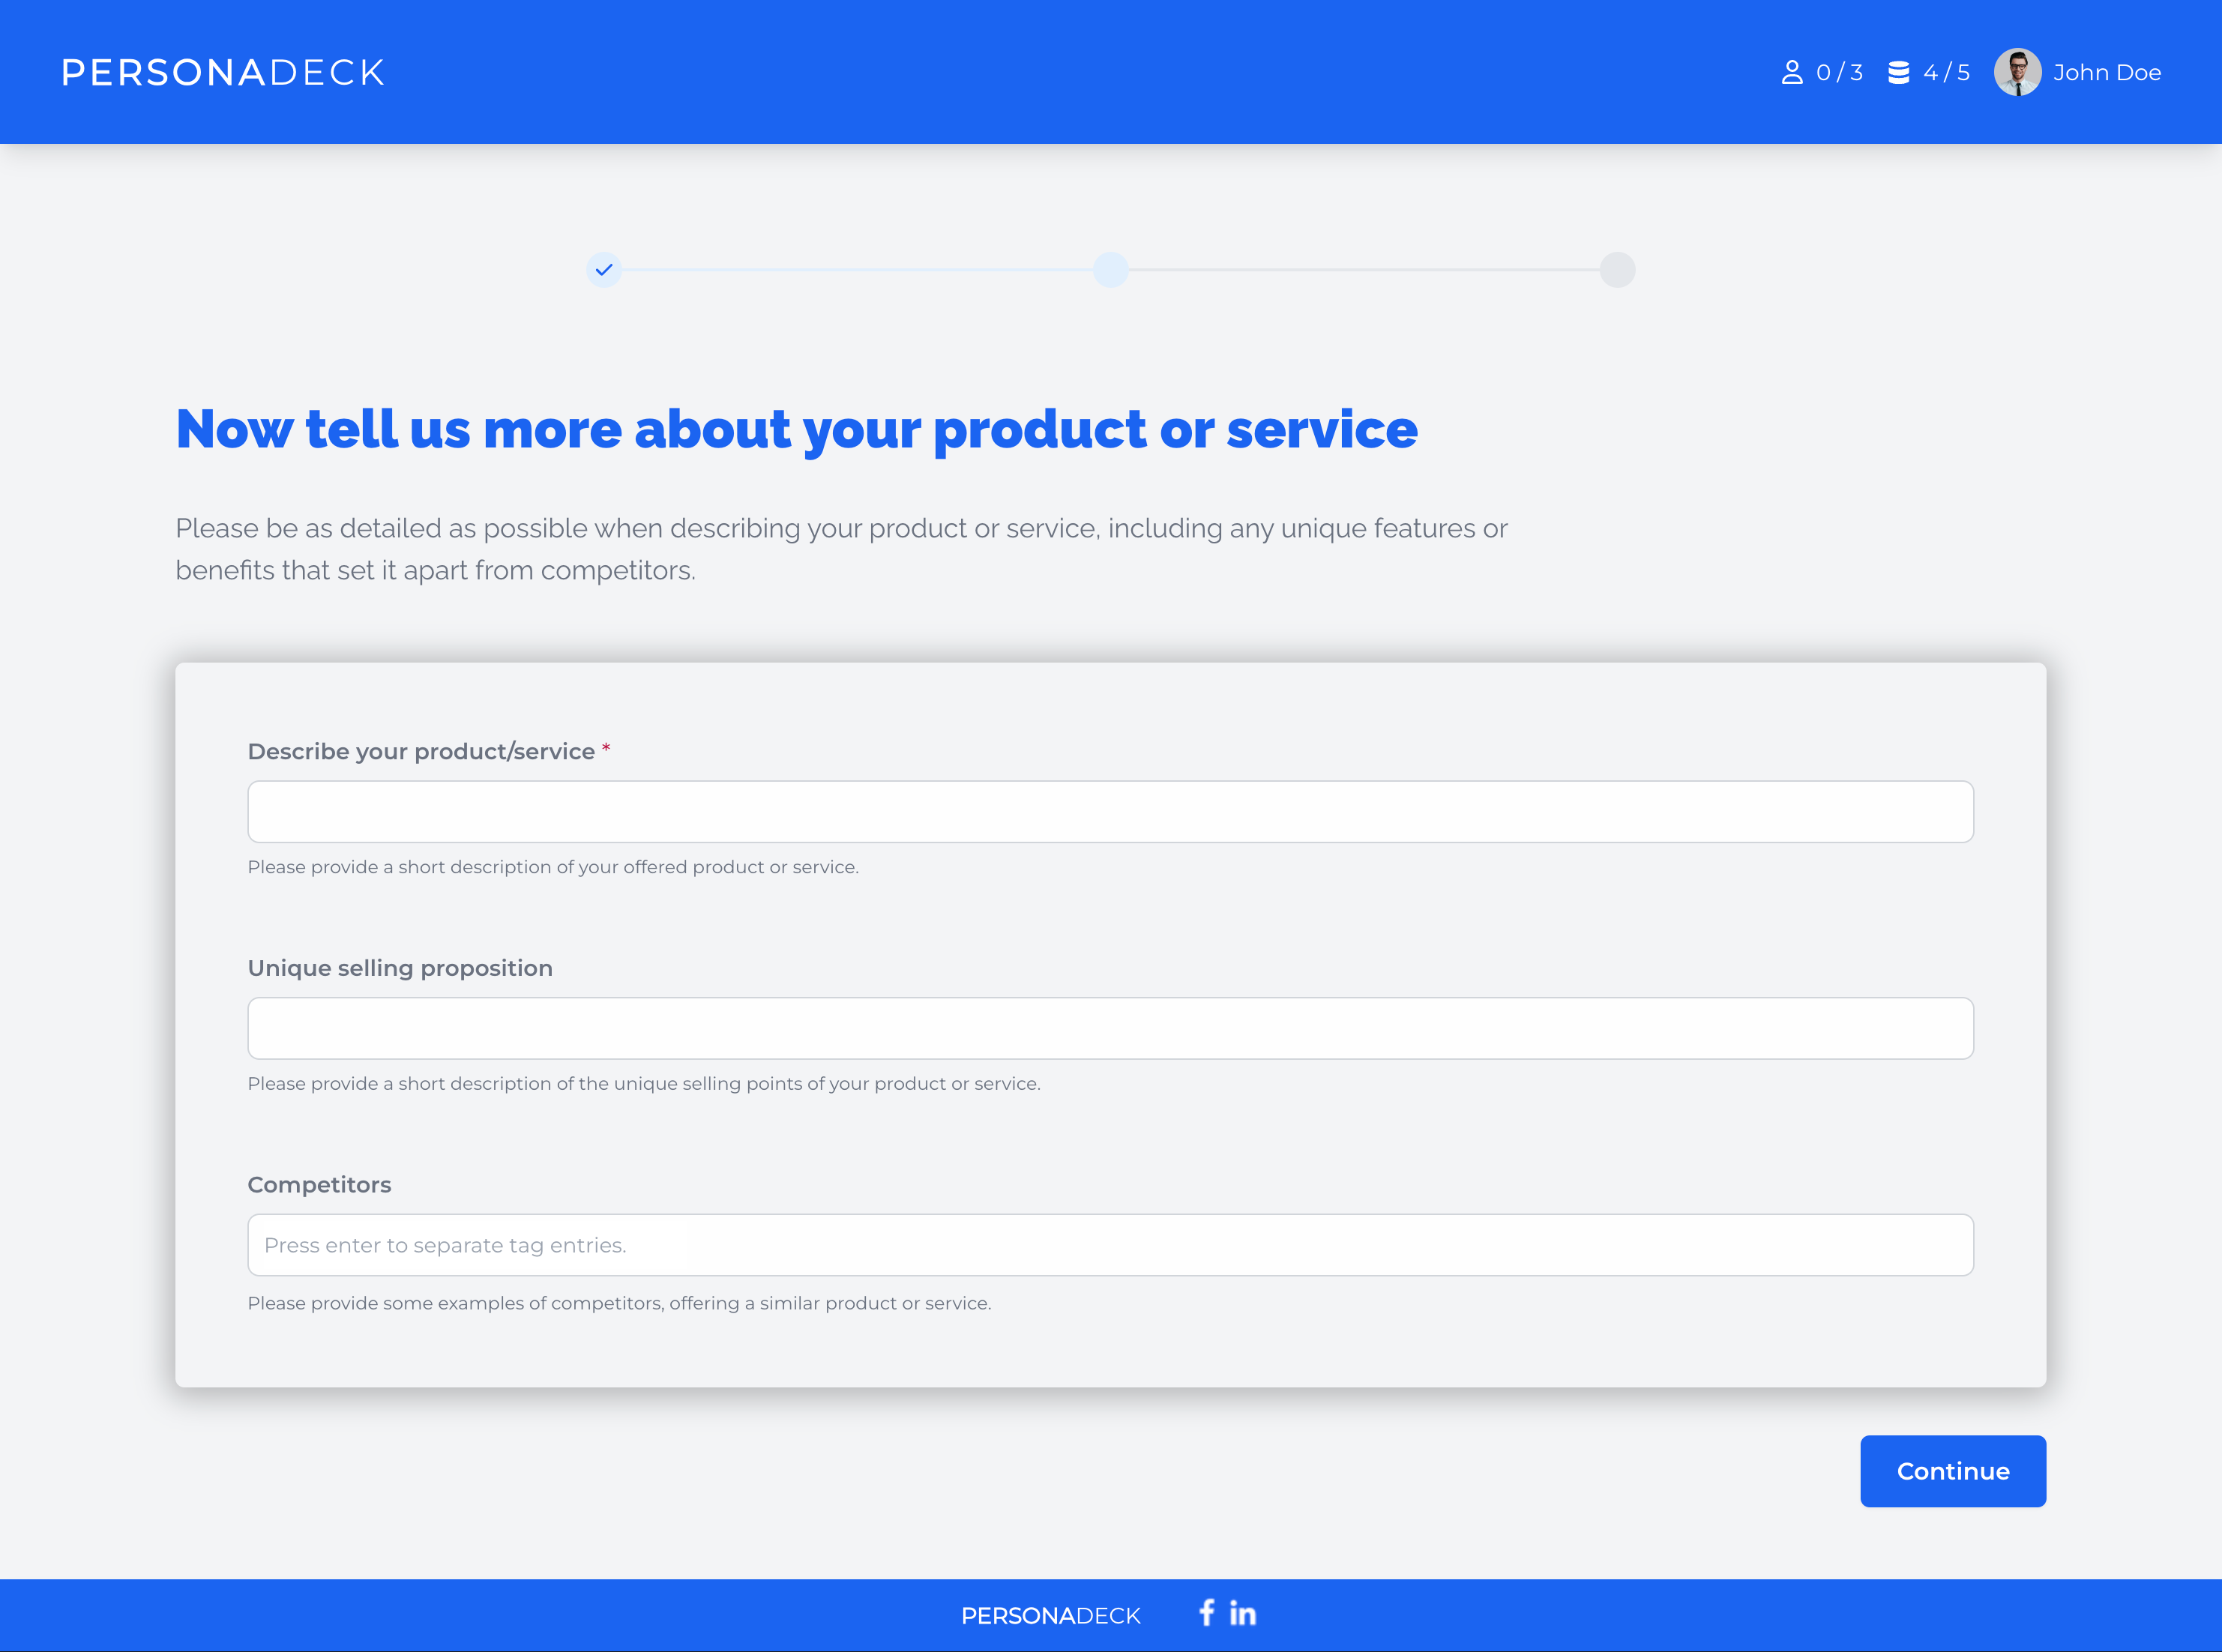Click the credits coin stack icon
Image resolution: width=2222 pixels, height=1652 pixels.
pyautogui.click(x=1898, y=72)
